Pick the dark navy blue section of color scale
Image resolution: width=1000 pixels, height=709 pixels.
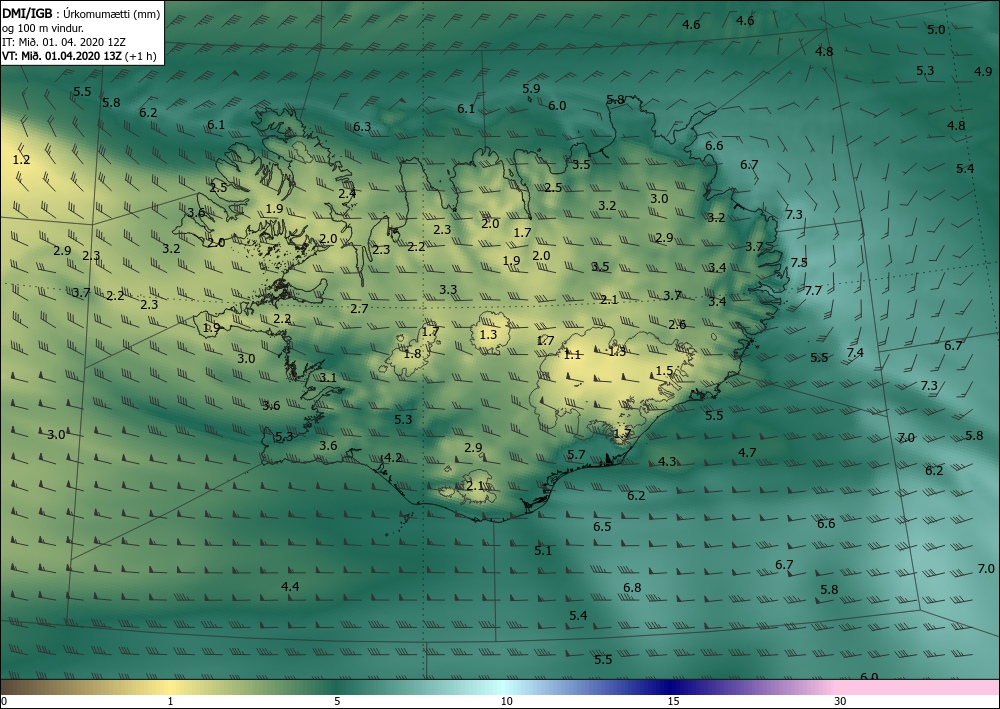670,687
